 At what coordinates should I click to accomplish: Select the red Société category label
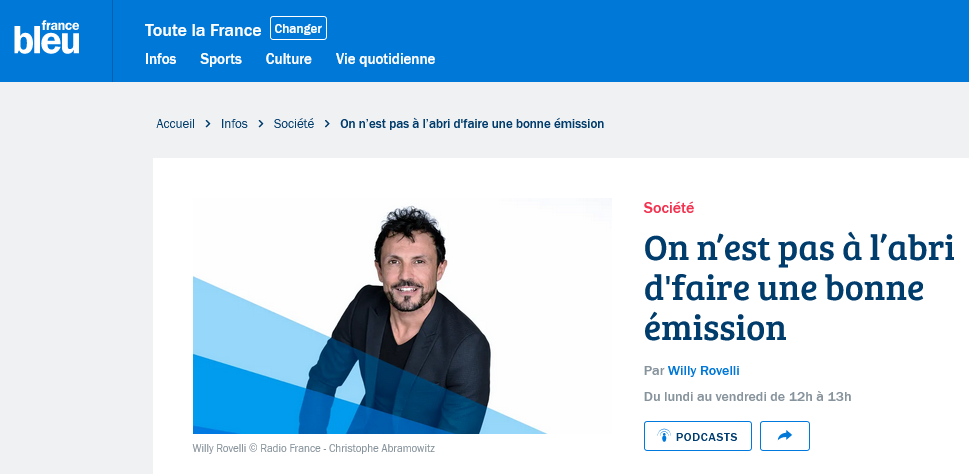[x=669, y=208]
